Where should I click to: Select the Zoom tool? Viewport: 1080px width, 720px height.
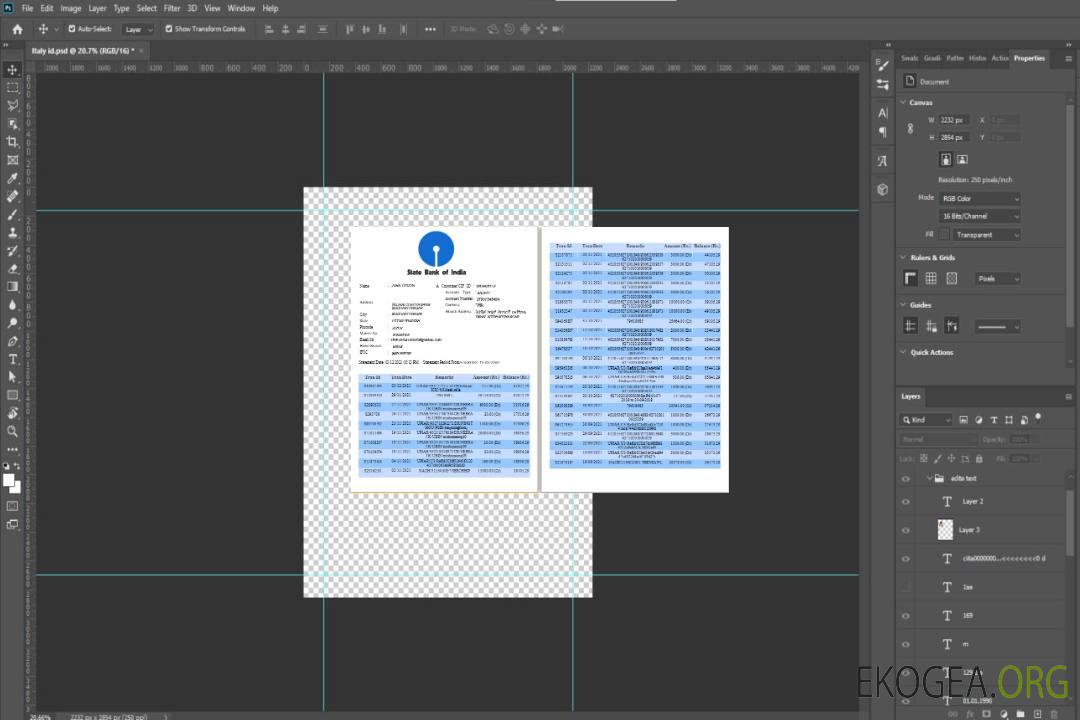13,431
